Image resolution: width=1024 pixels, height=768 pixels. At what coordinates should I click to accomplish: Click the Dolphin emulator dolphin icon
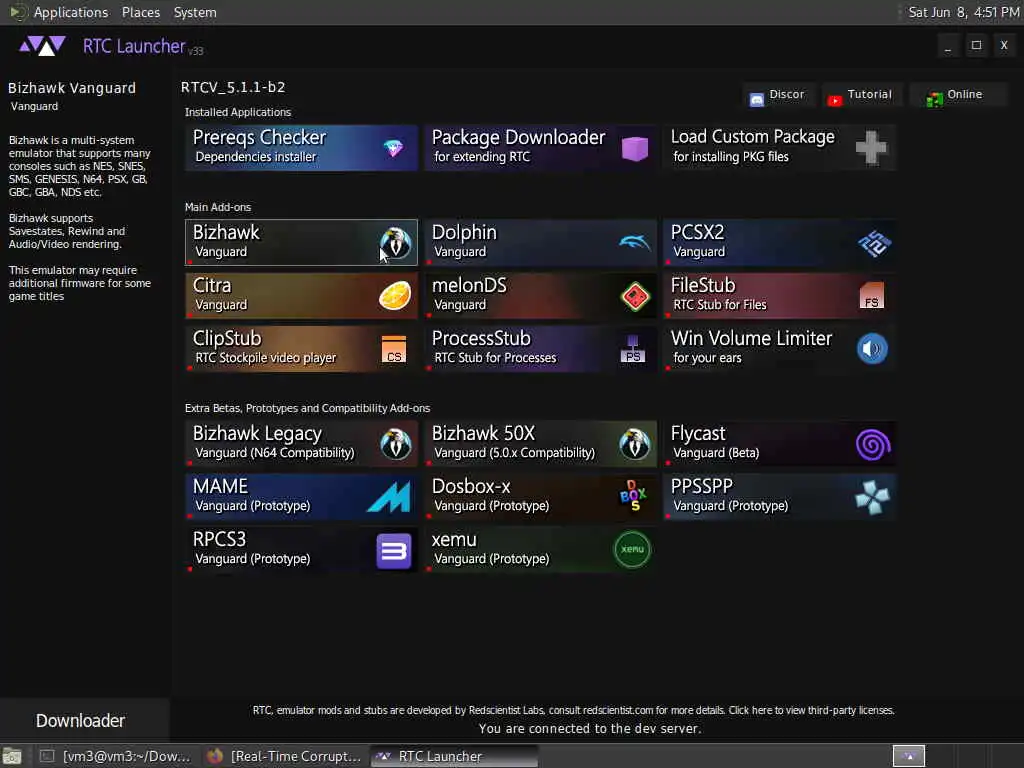[x=634, y=243]
